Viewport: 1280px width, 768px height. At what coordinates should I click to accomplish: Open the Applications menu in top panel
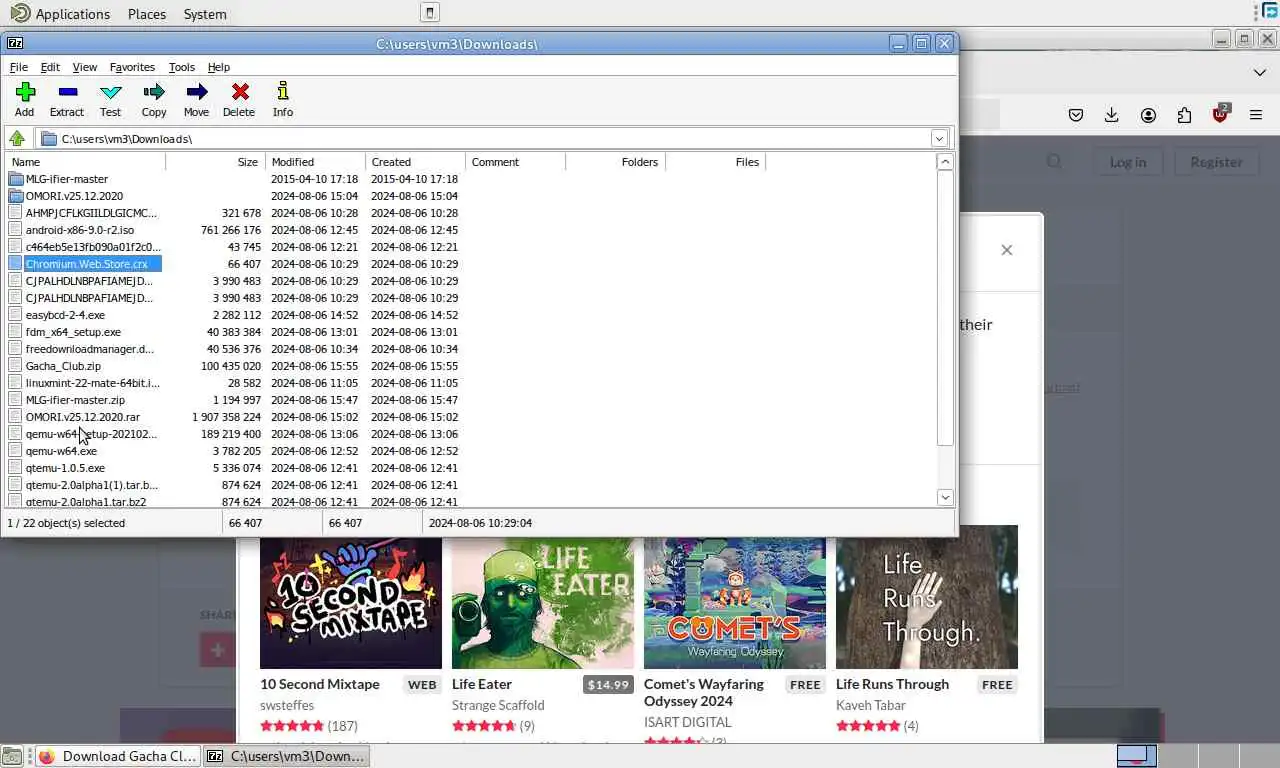tap(60, 14)
